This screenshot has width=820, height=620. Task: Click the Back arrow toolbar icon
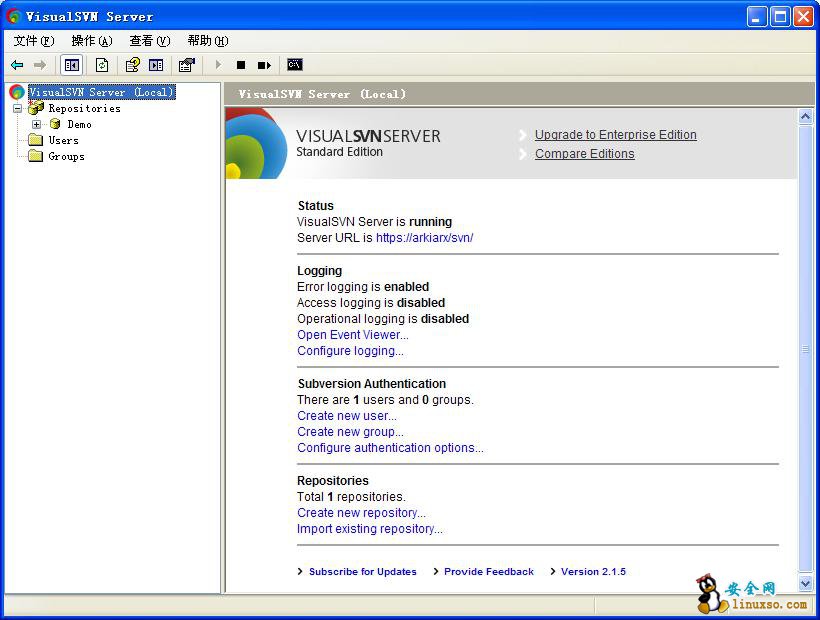[x=17, y=65]
